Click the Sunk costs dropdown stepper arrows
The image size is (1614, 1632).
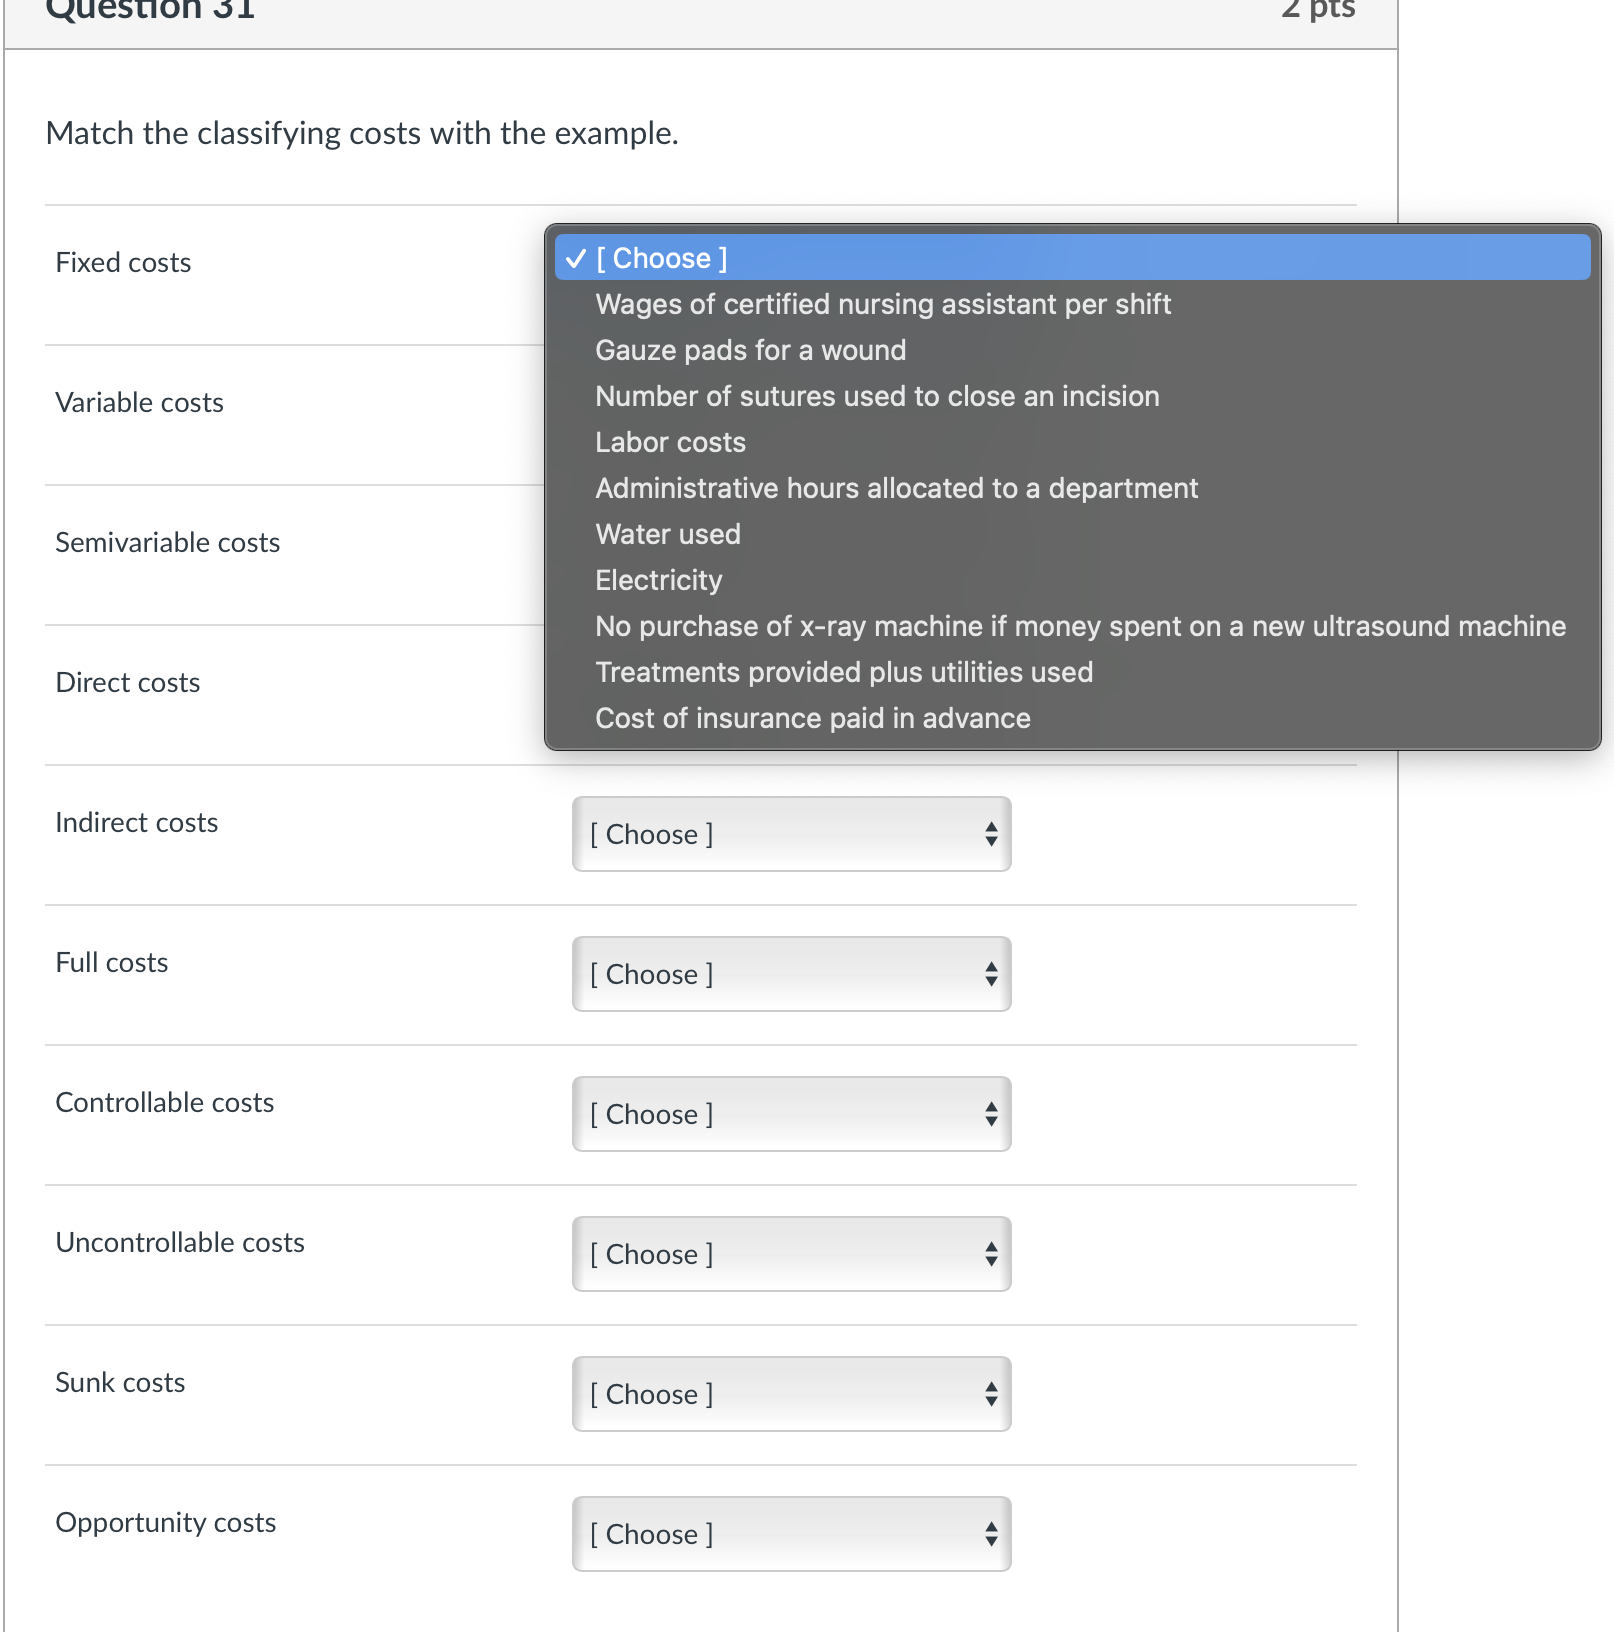pos(991,1394)
